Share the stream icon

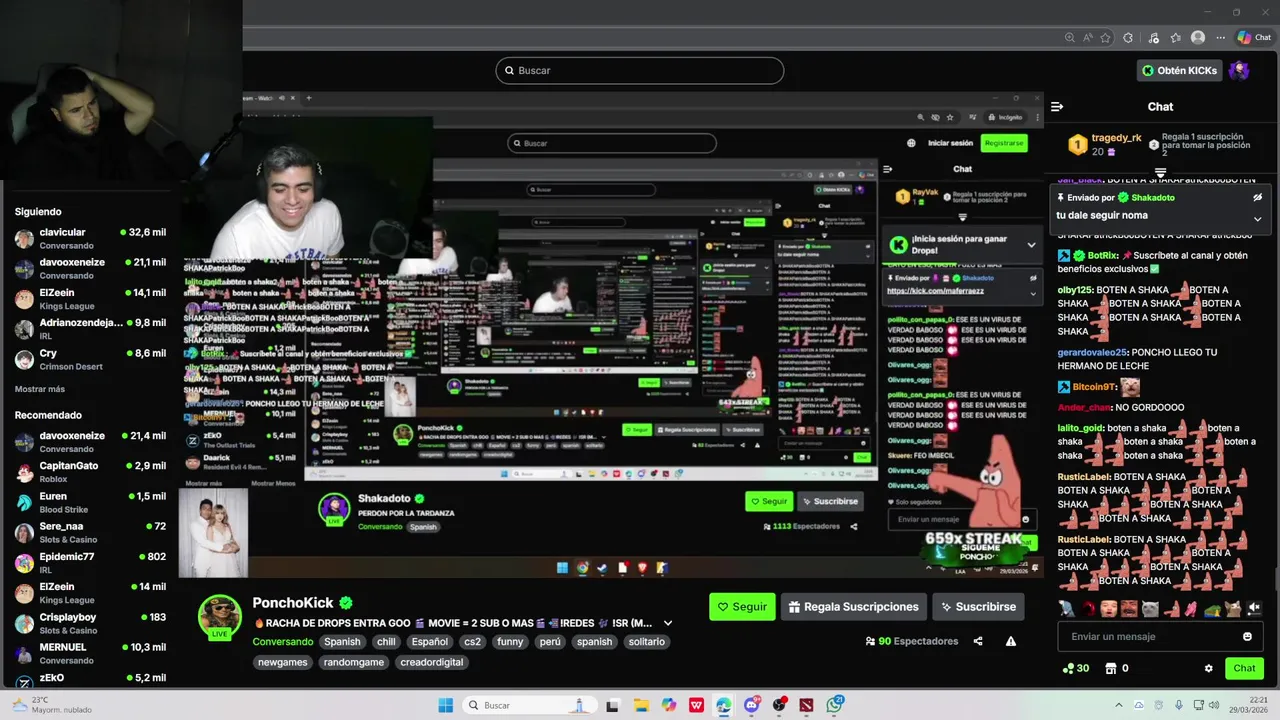coord(978,641)
